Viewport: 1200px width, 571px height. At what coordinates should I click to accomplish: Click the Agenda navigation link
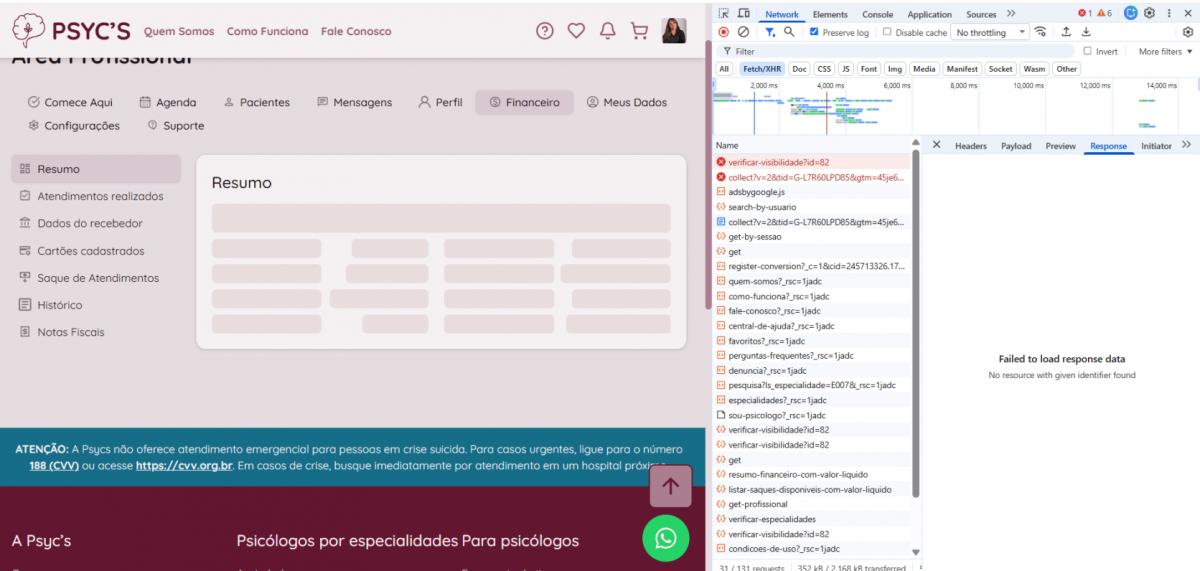(x=167, y=102)
